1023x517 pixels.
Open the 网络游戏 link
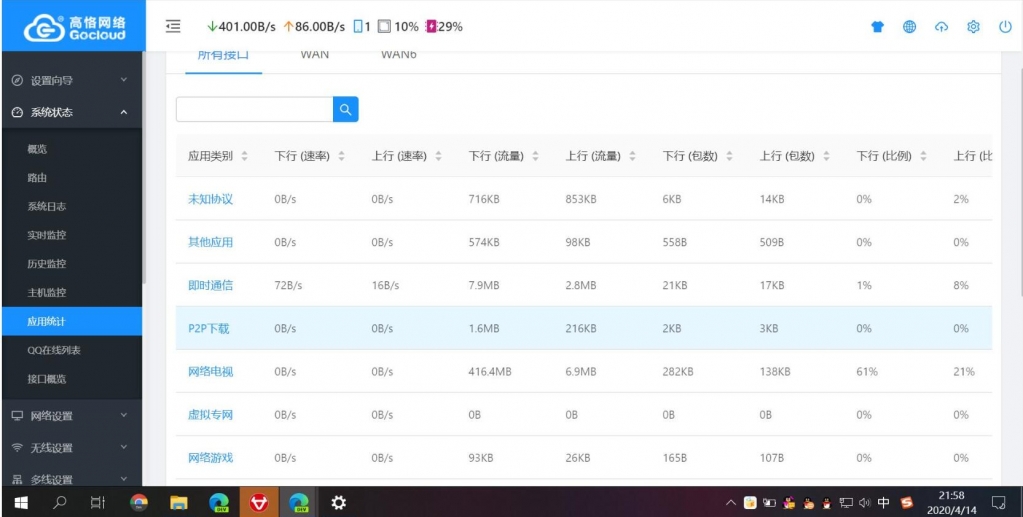click(210, 458)
